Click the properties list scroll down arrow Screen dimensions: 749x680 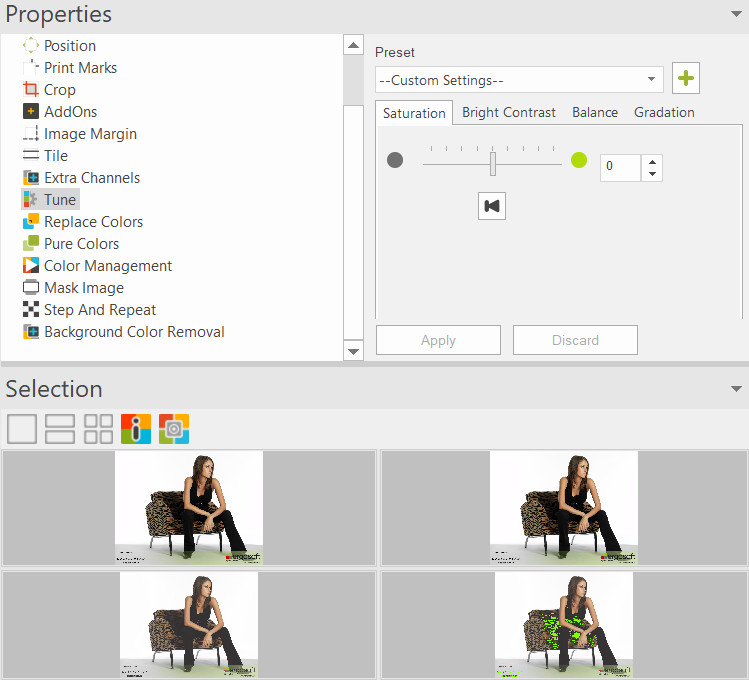pos(353,351)
